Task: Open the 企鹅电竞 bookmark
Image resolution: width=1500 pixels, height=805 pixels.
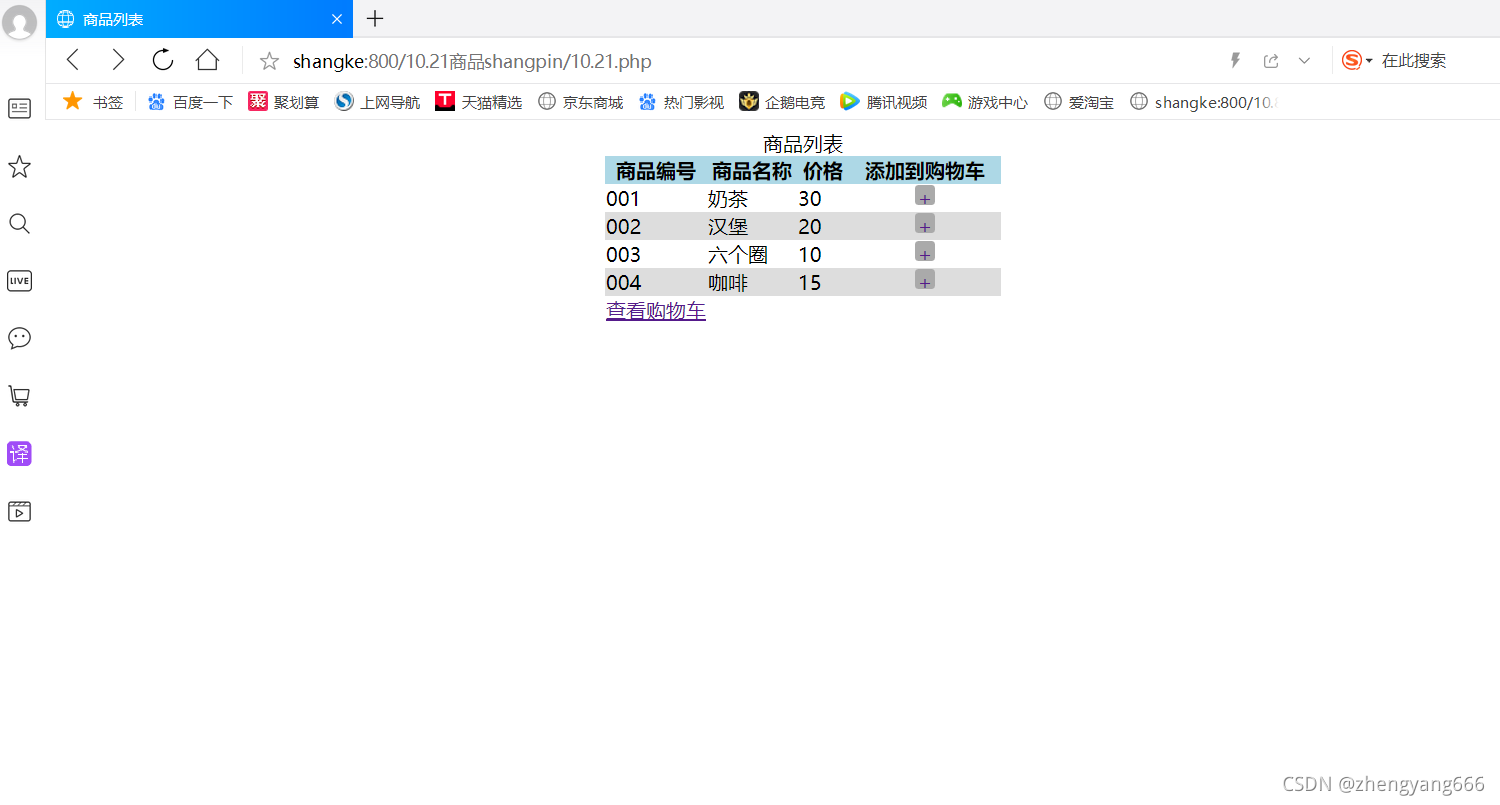Action: [x=782, y=101]
